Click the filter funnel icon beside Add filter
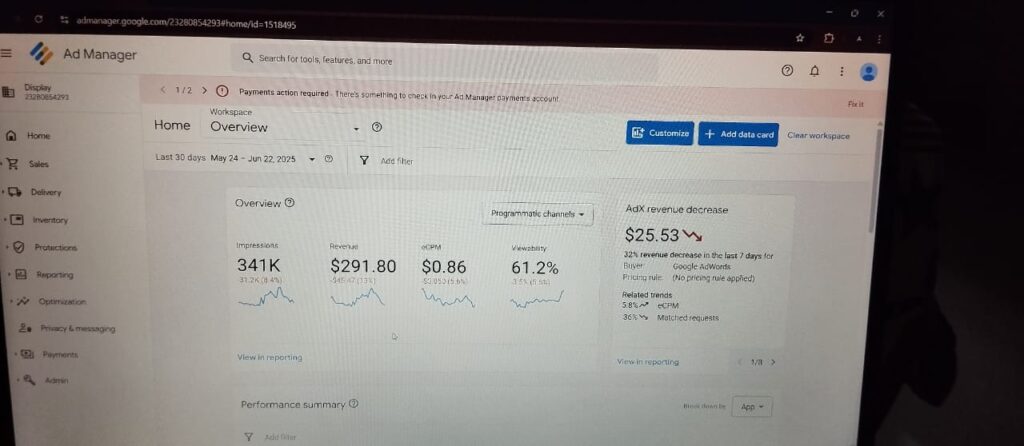 click(364, 160)
